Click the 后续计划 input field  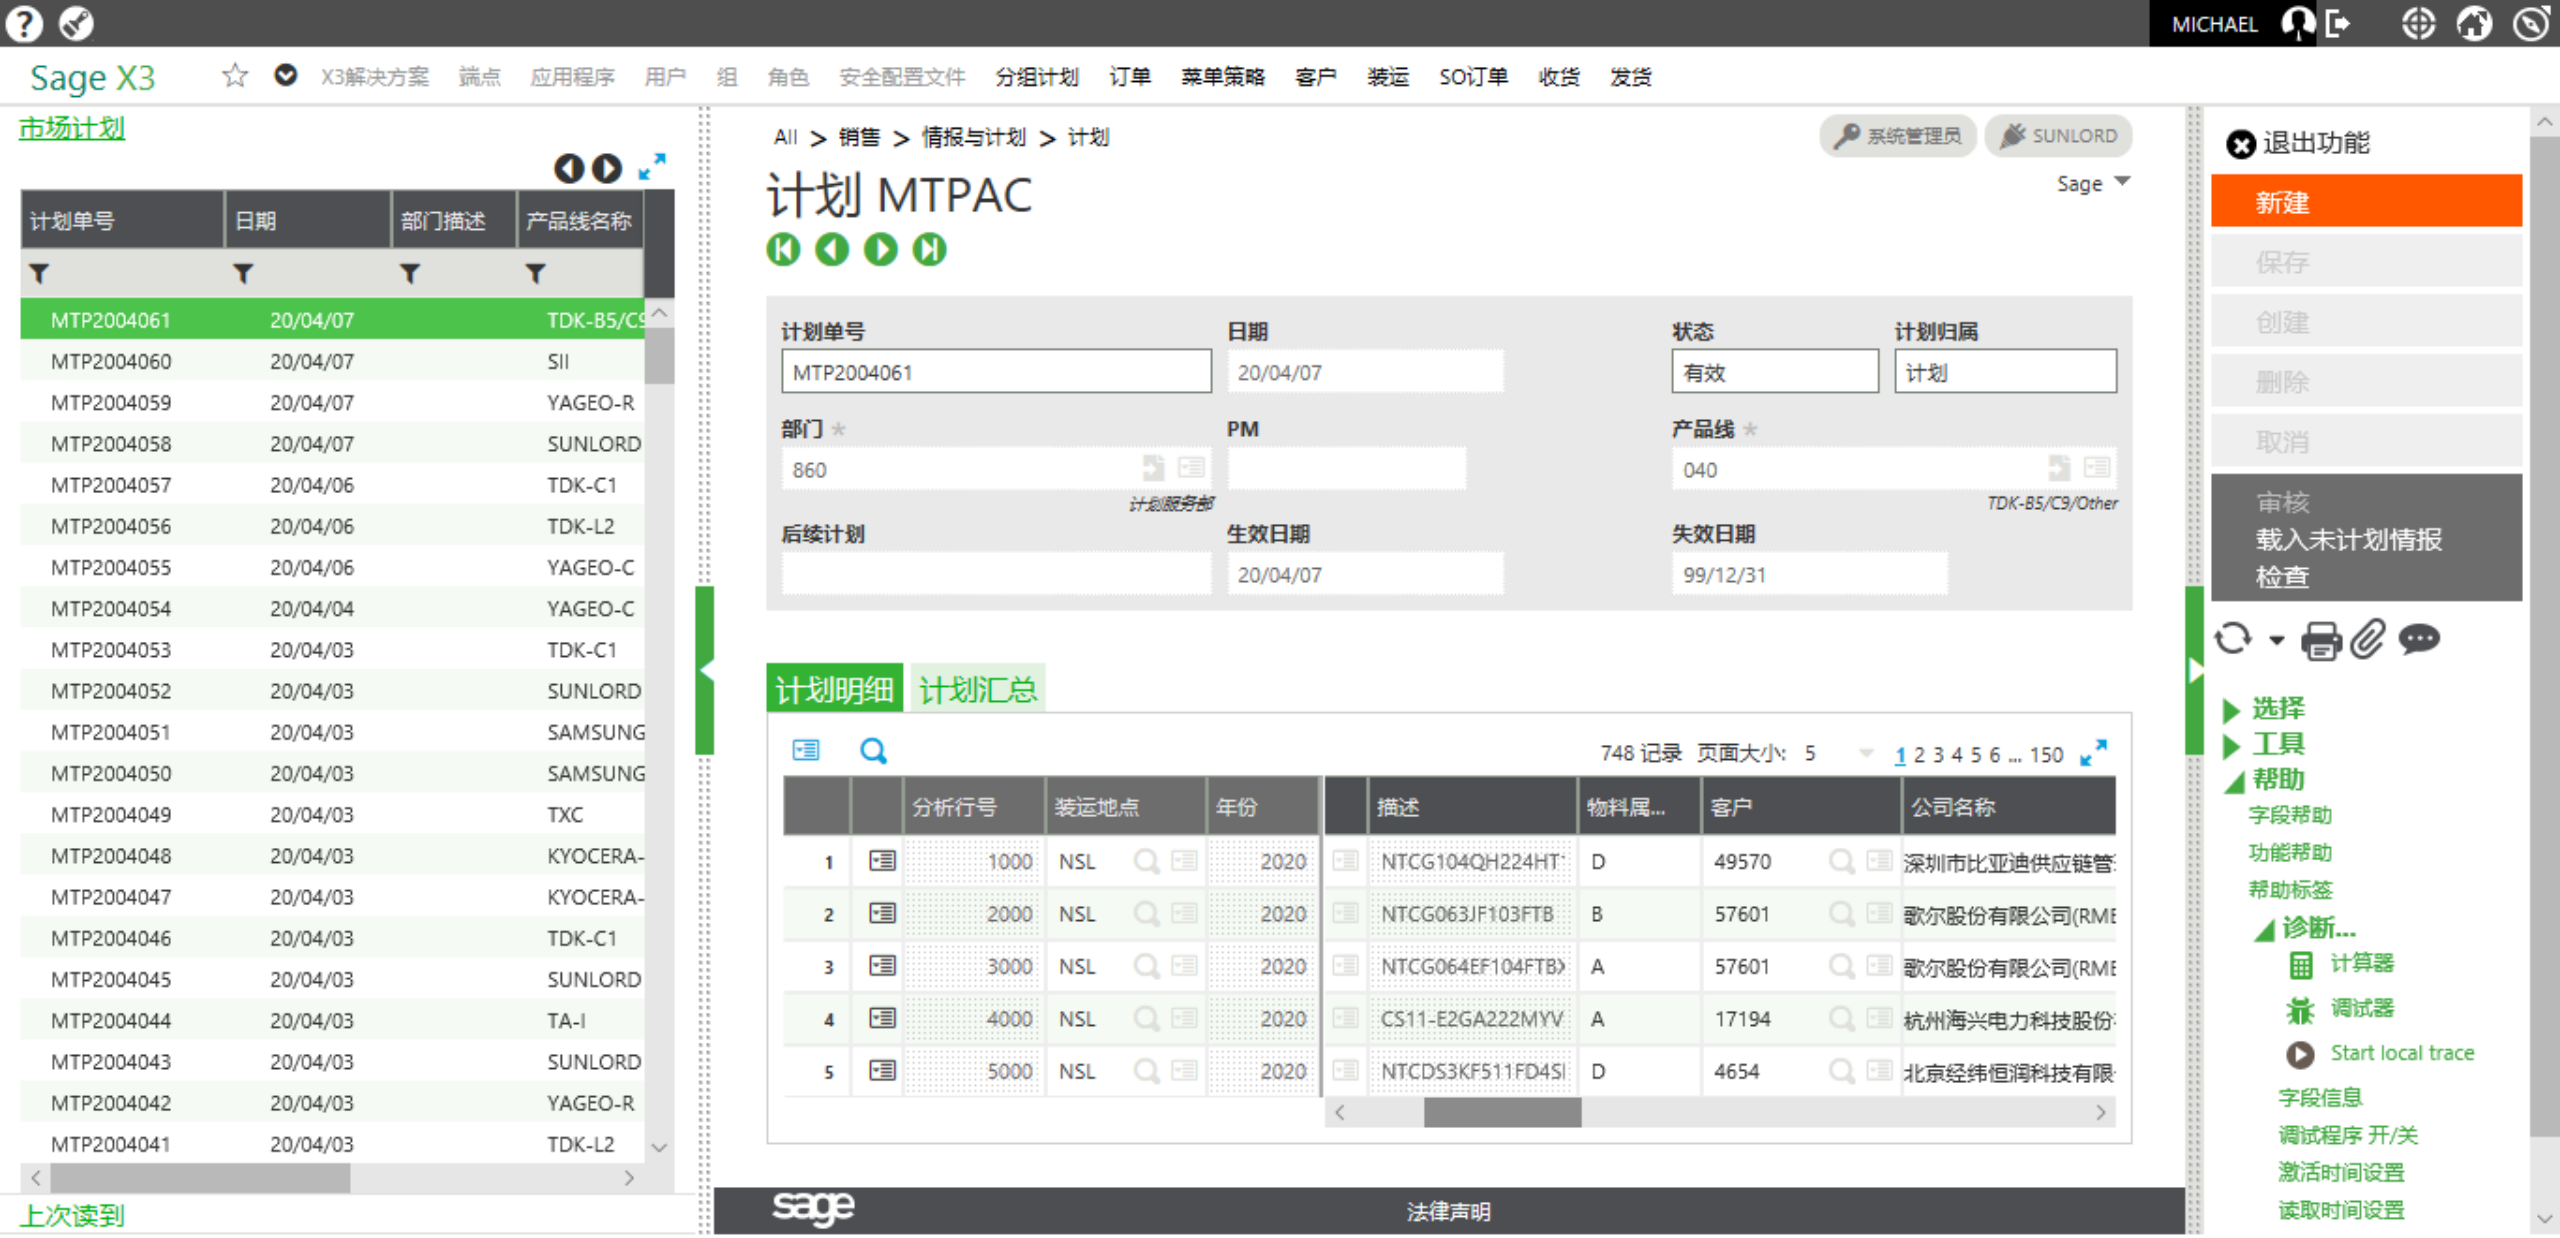(x=996, y=574)
